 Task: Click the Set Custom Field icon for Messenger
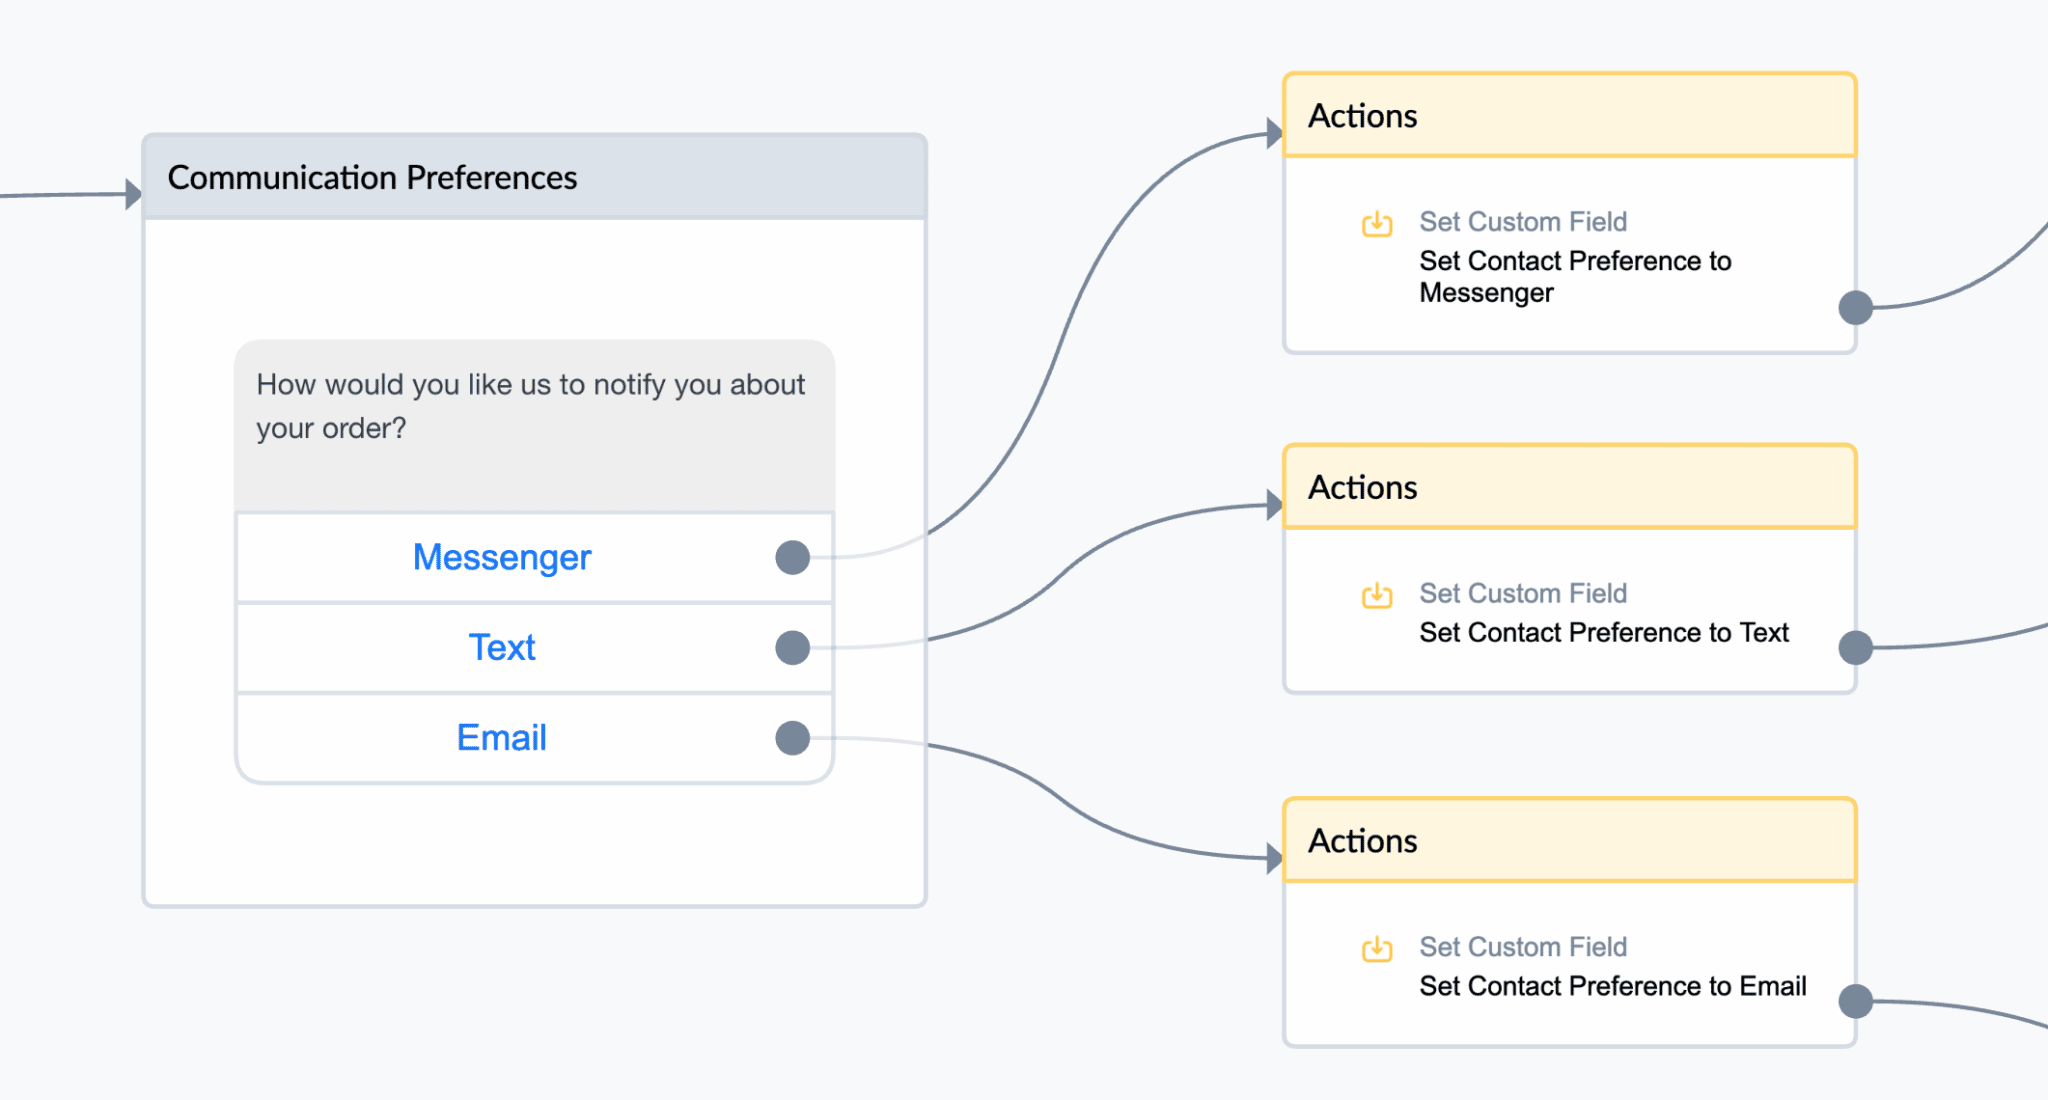1377,223
